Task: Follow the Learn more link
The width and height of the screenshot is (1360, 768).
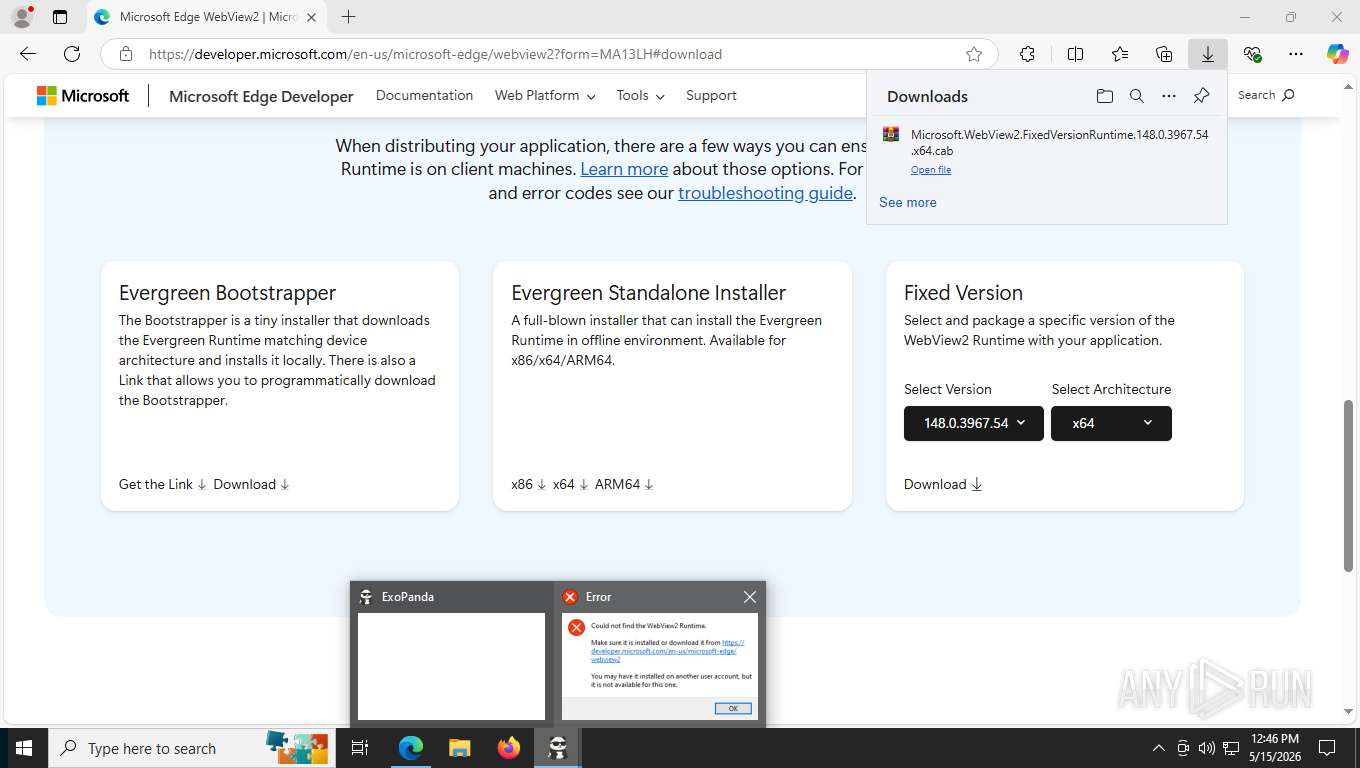Action: (624, 169)
